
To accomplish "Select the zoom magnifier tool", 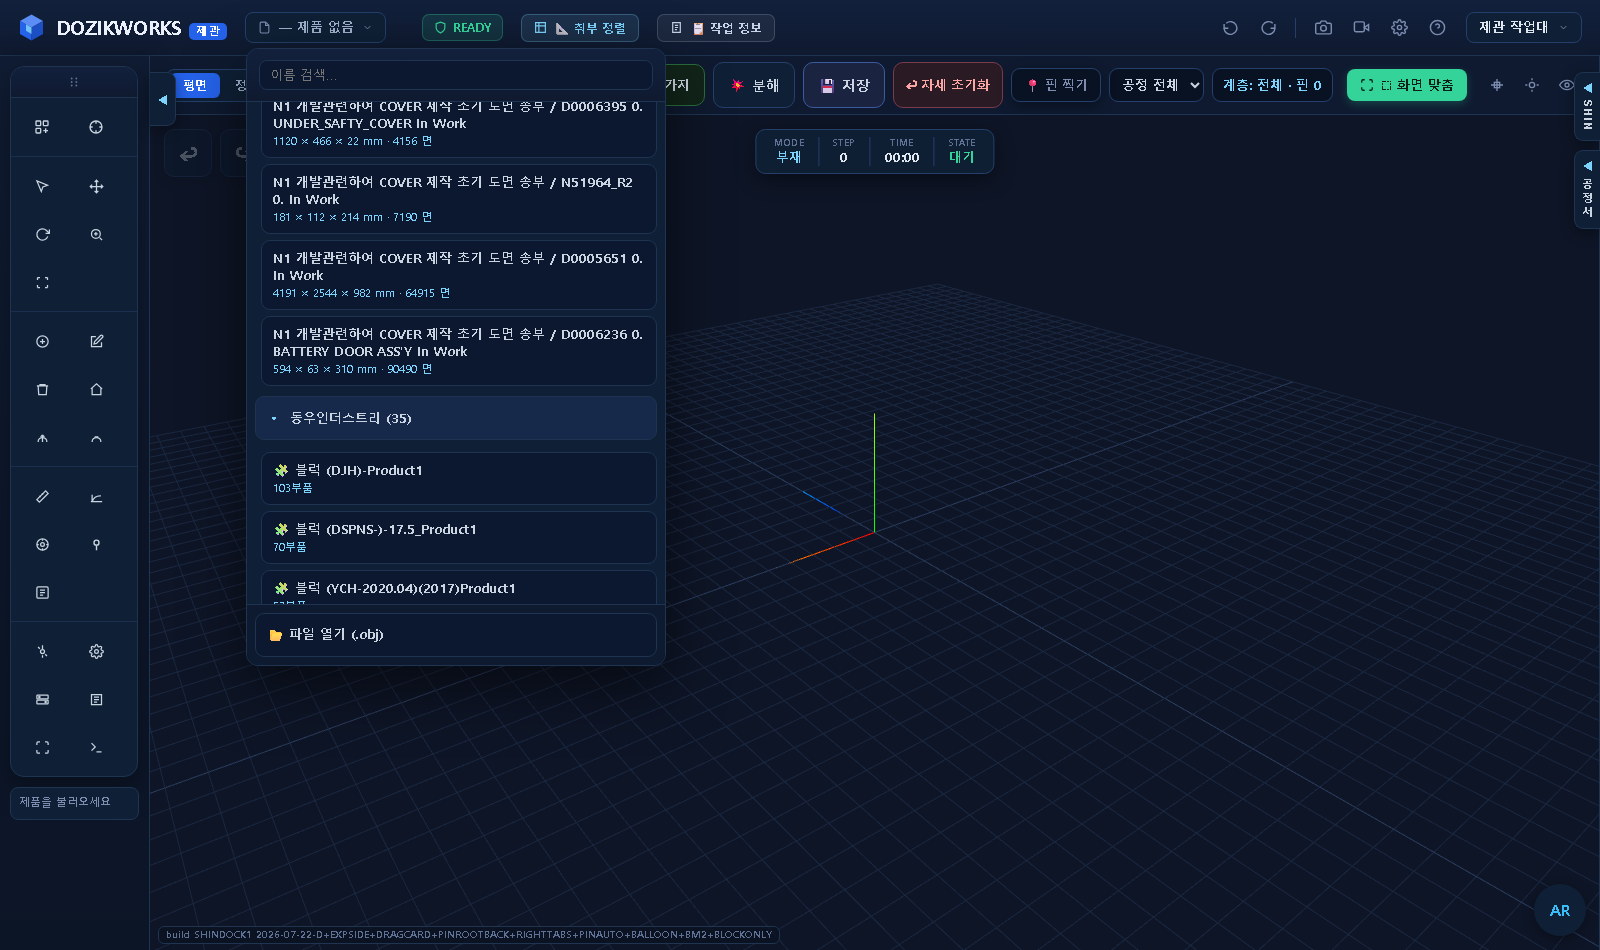I will (96, 235).
